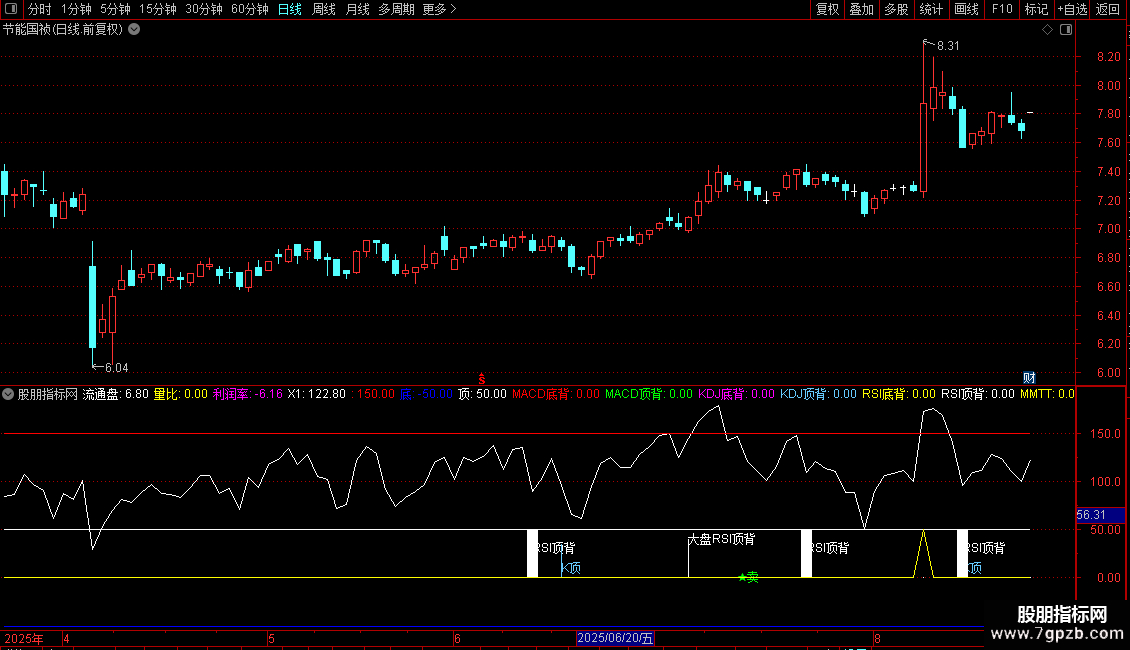Viewport: 1130px width, 650px height.
Task: Click the 大盘RSI顶背 signal label
Action: [x=721, y=539]
